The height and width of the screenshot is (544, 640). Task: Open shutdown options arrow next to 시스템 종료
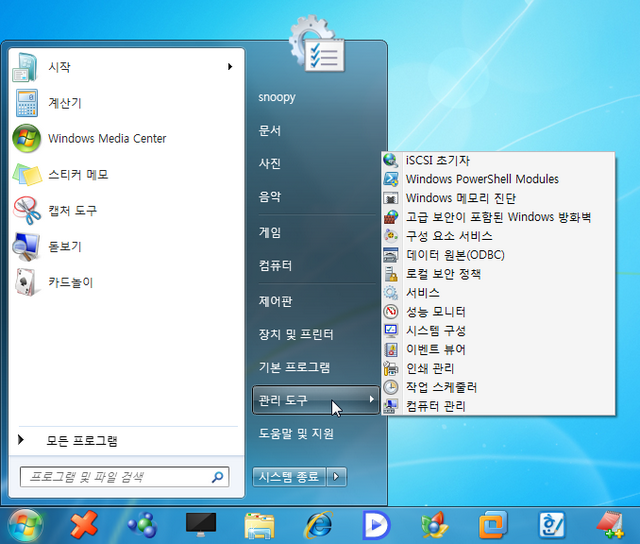tap(336, 477)
